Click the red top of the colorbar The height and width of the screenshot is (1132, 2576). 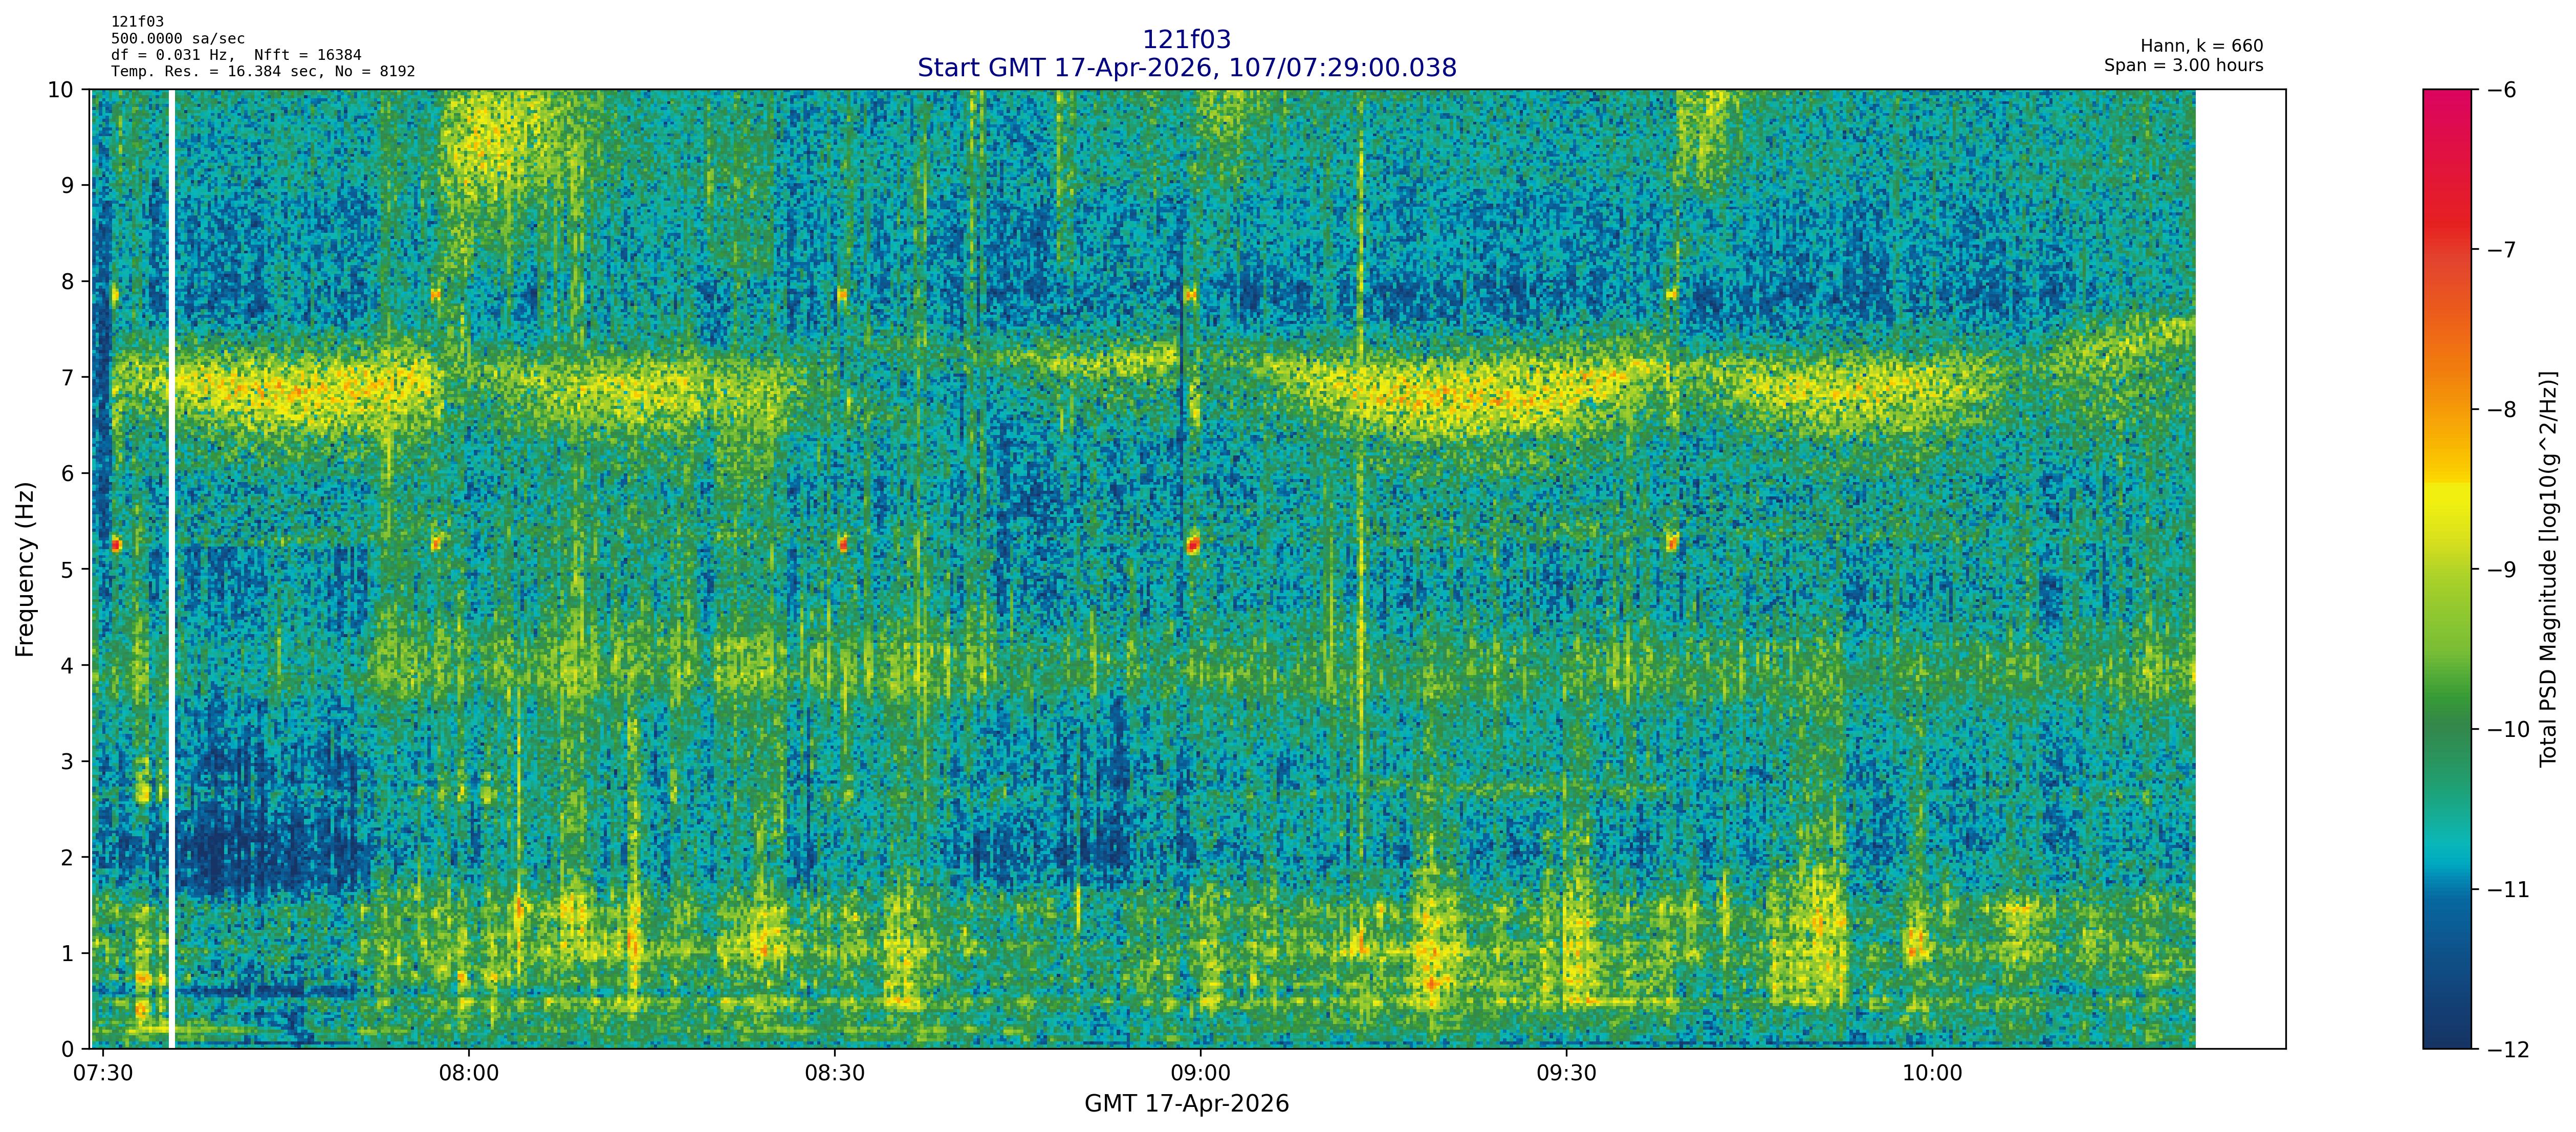point(2446,105)
